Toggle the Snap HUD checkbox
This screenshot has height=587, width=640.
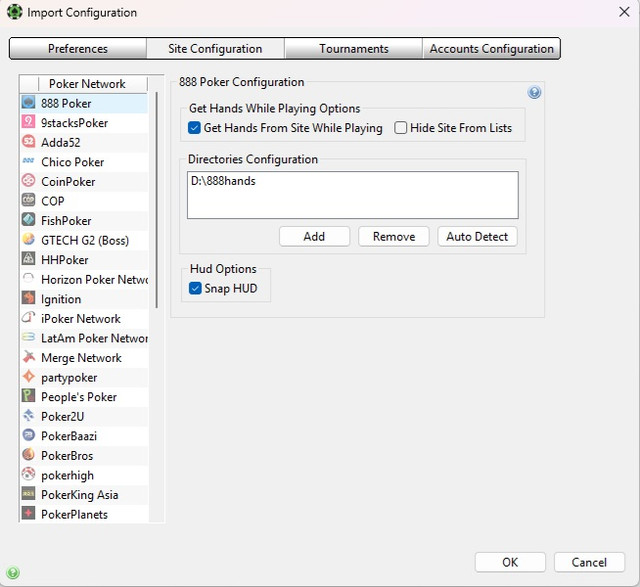195,289
